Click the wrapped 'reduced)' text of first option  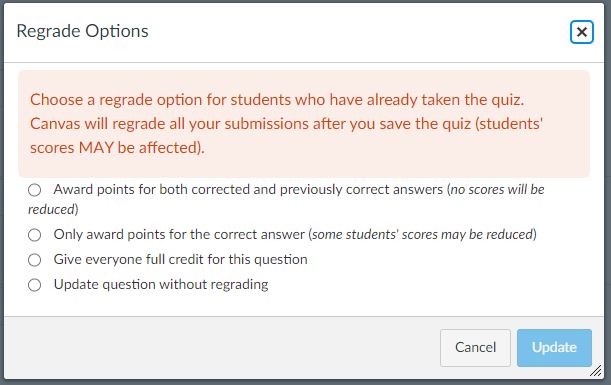[x=53, y=210]
